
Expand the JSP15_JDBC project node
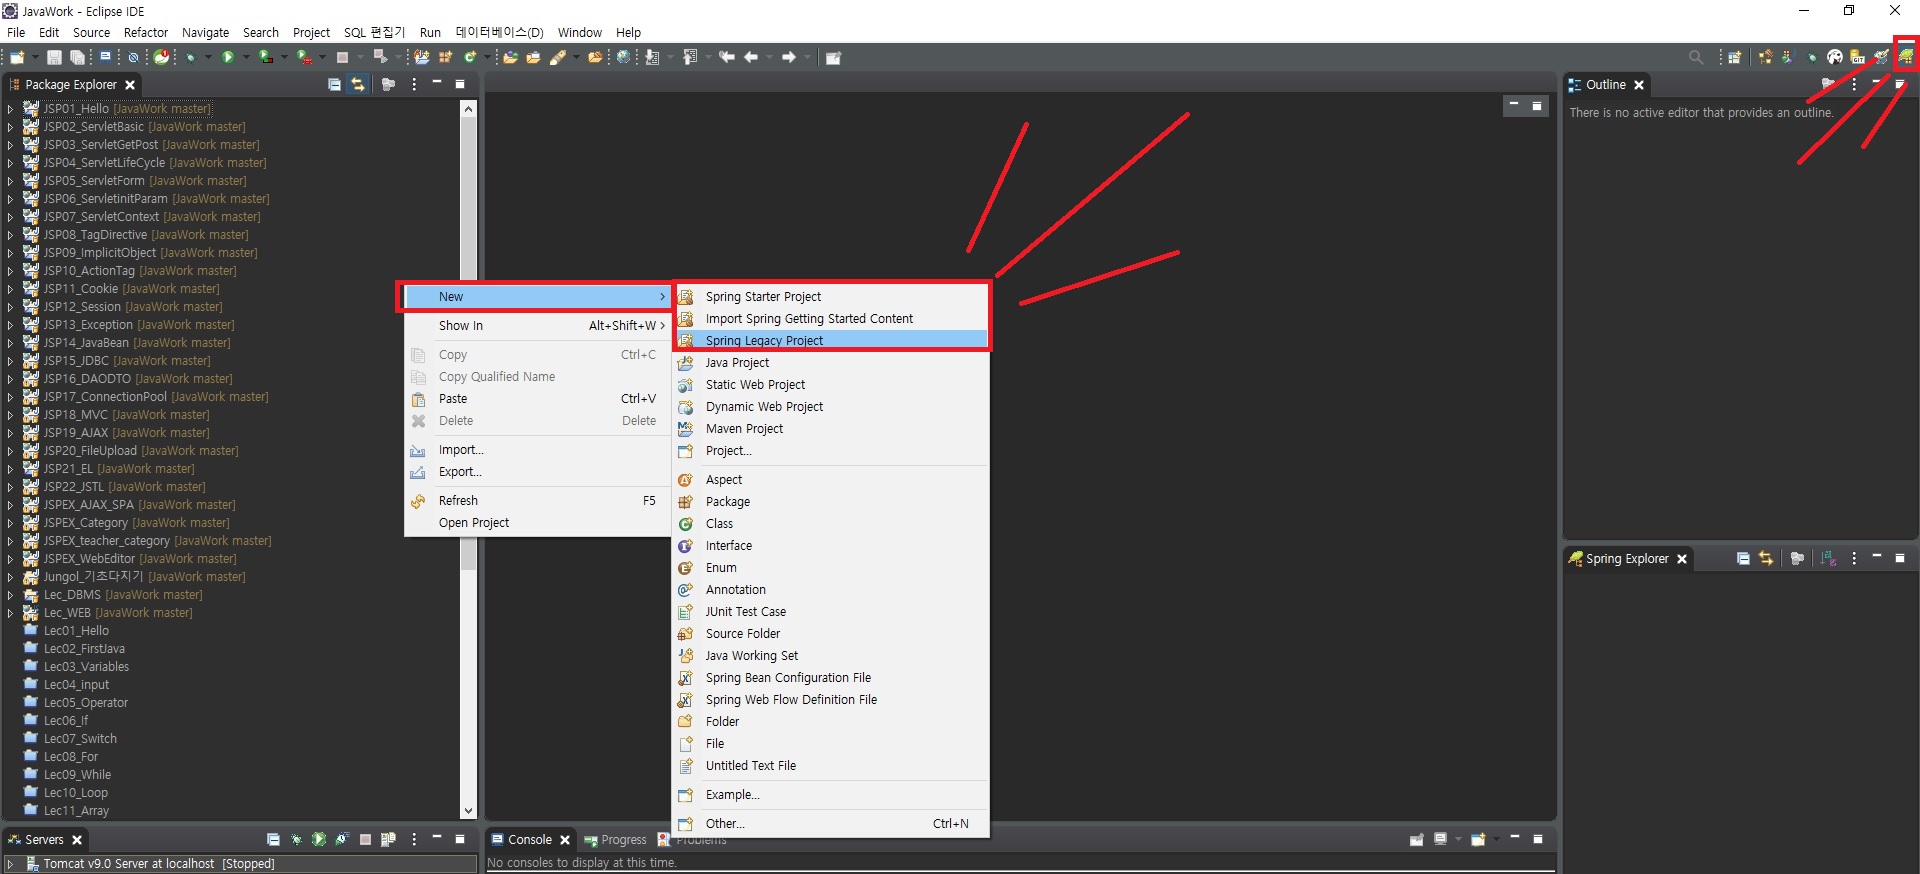10,361
